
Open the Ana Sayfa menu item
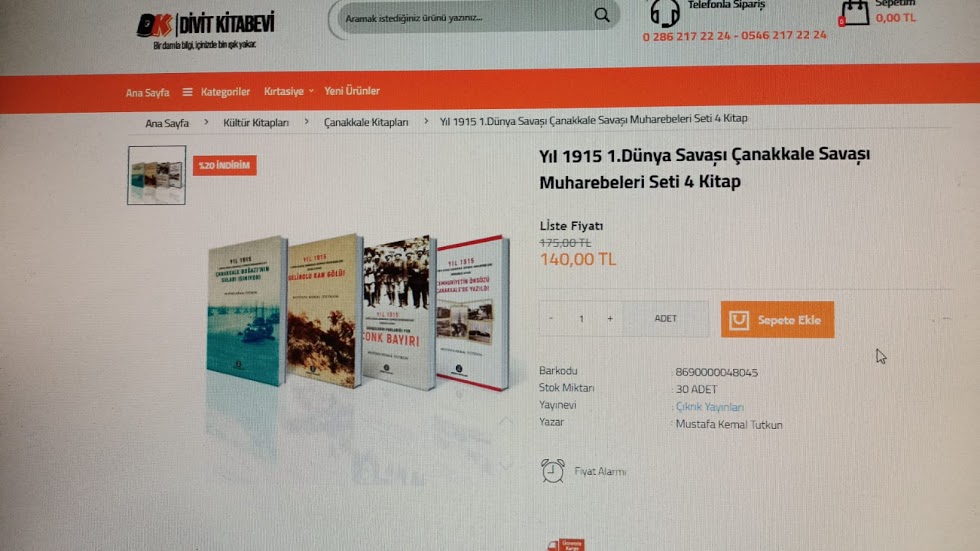coord(148,92)
